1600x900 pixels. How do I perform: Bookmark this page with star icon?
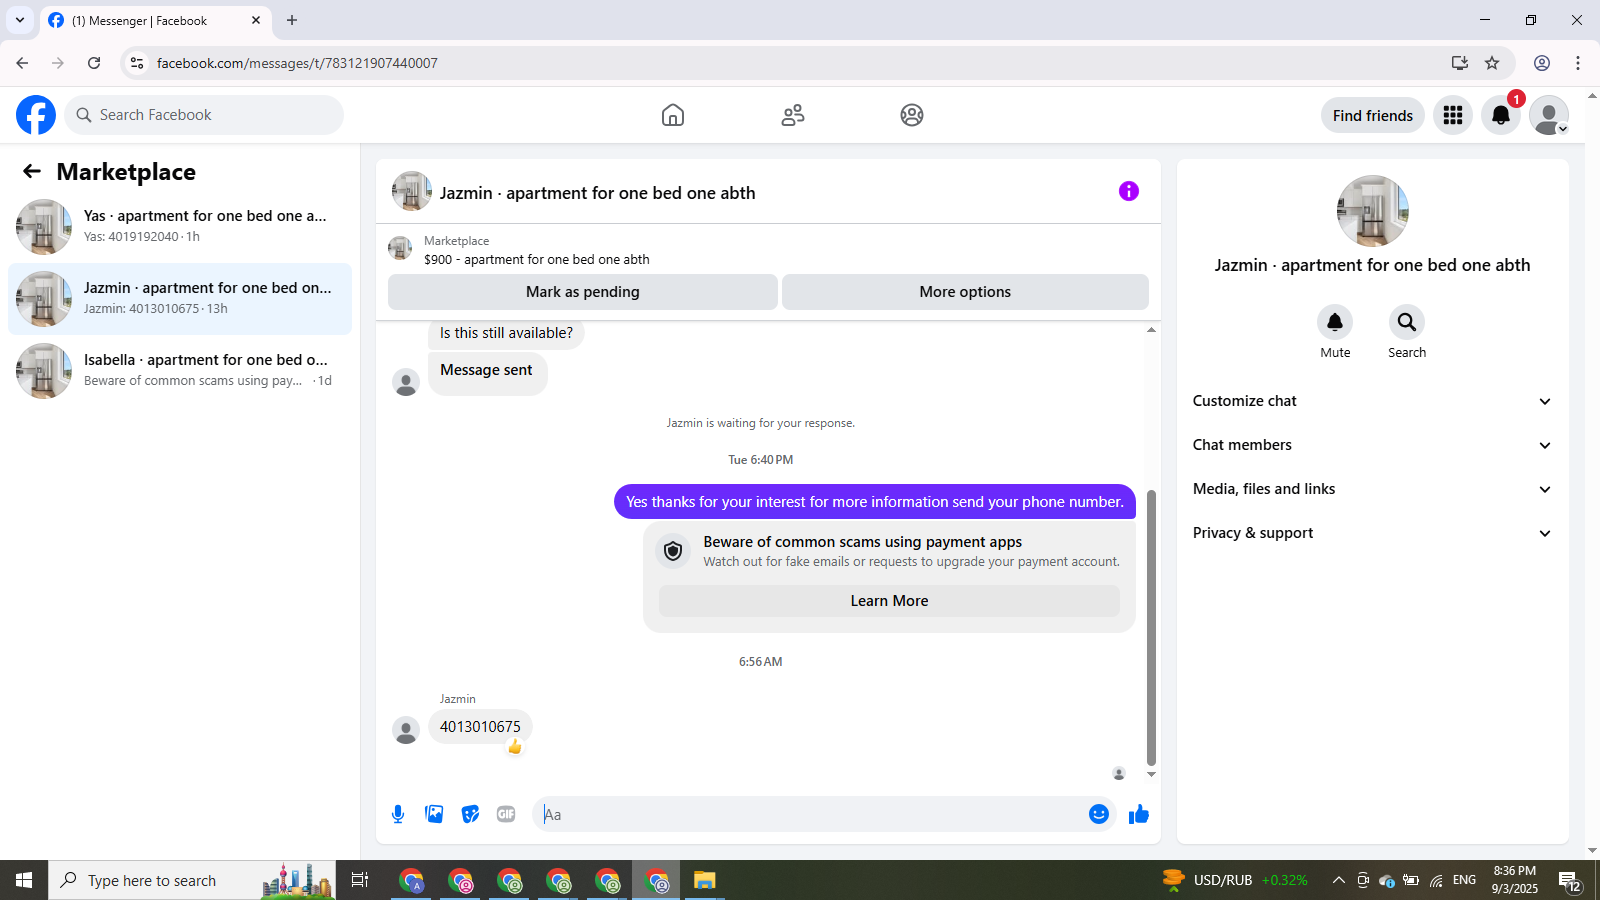1492,63
